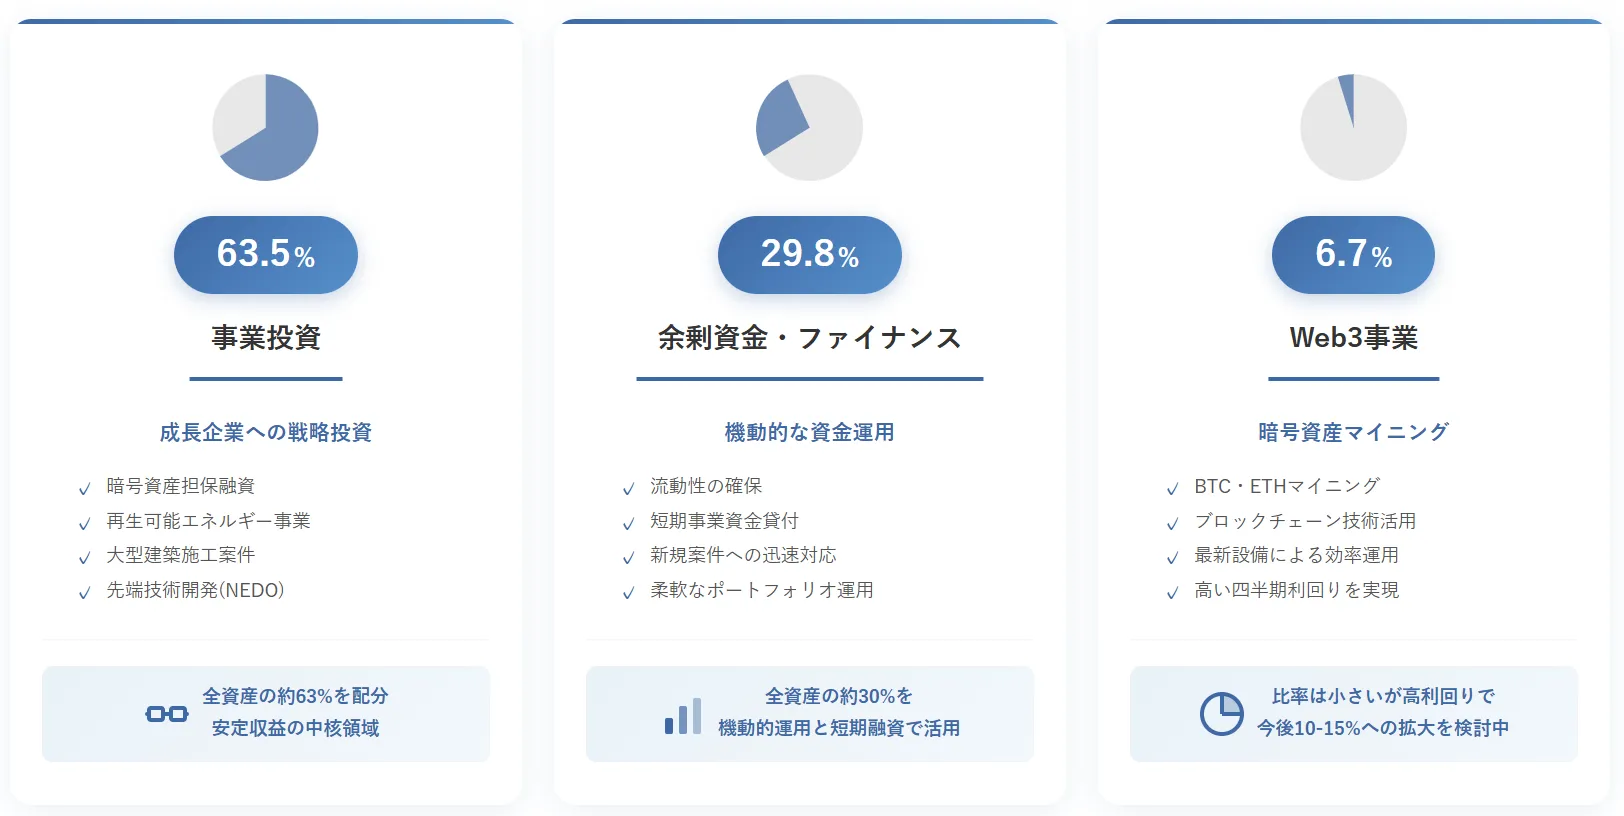Click checkmark beside BTC・ETHマイニング

click(x=1172, y=488)
